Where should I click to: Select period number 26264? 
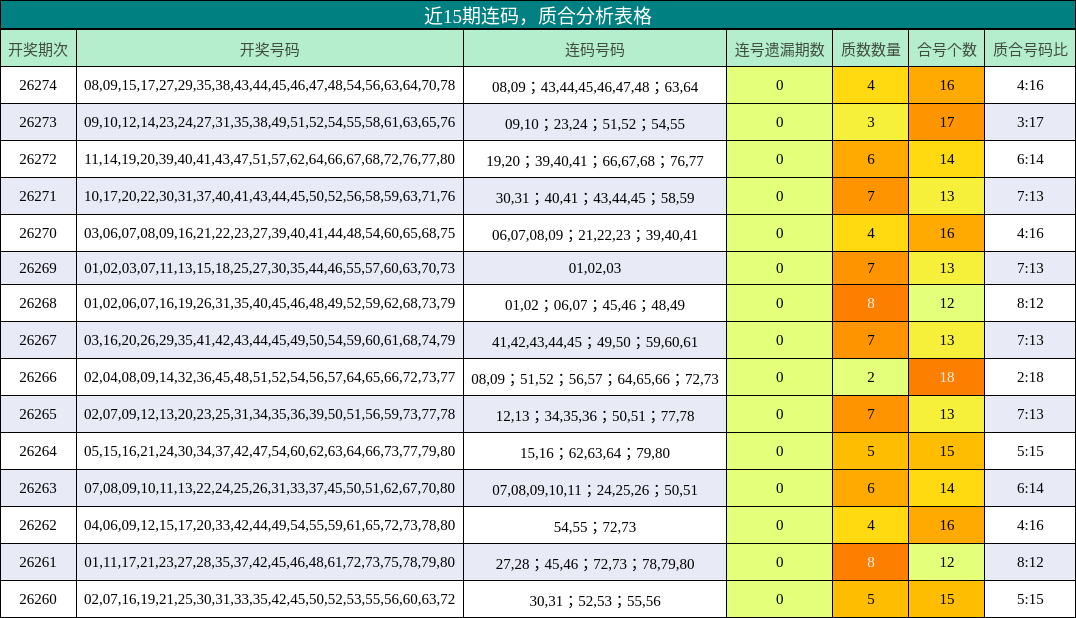(38, 451)
